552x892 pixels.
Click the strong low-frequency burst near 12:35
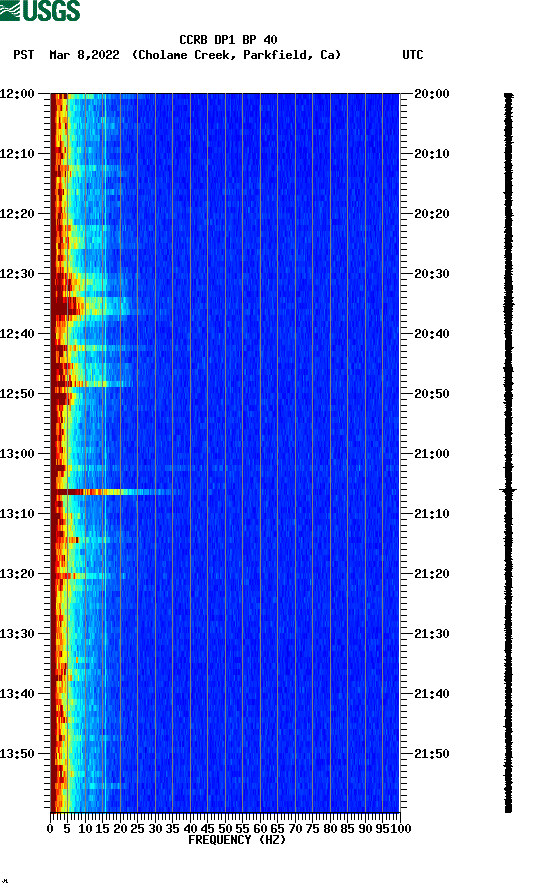[x=68, y=306]
